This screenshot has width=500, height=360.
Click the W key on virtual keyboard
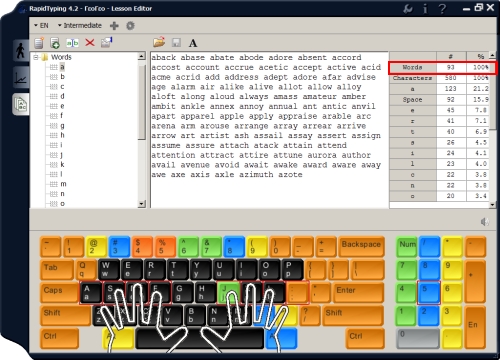(x=109, y=270)
